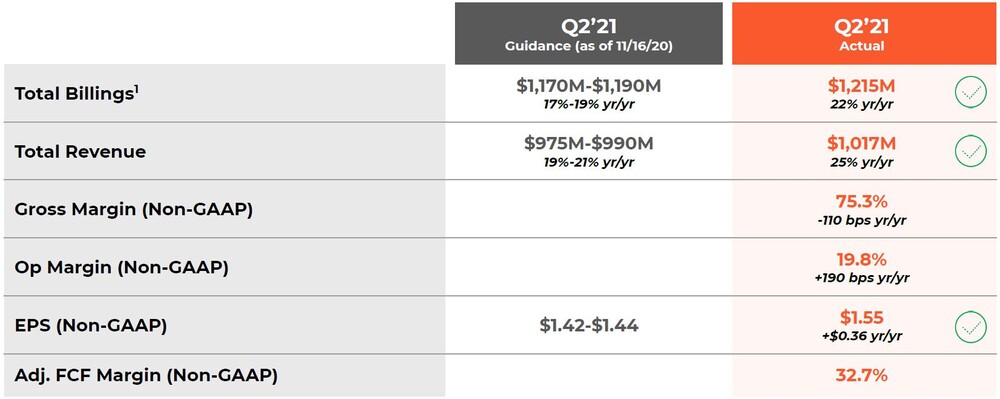Click the $1,170M-$1,190M billings guidance value
This screenshot has width=1000, height=399.
589,86
